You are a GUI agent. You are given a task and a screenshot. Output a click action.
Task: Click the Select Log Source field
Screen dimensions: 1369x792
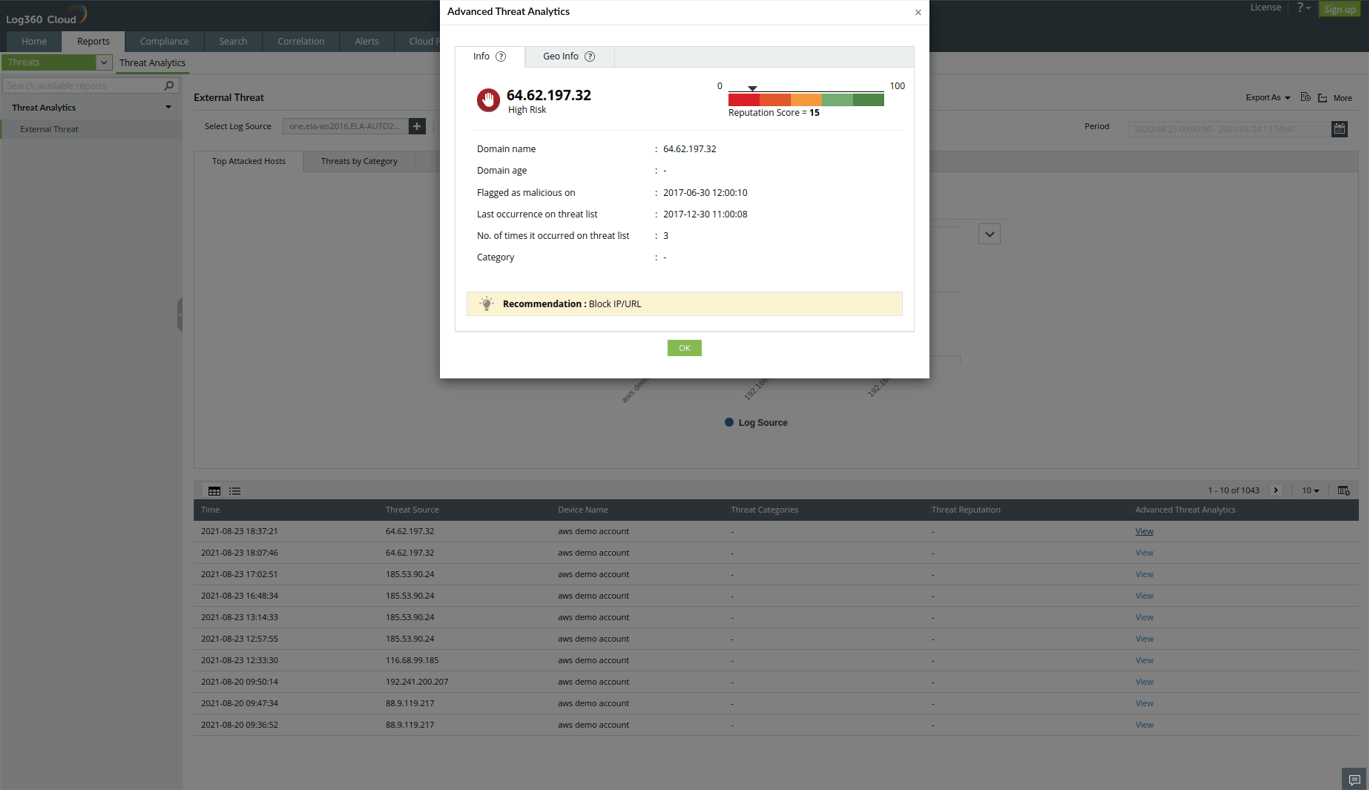[x=346, y=127]
